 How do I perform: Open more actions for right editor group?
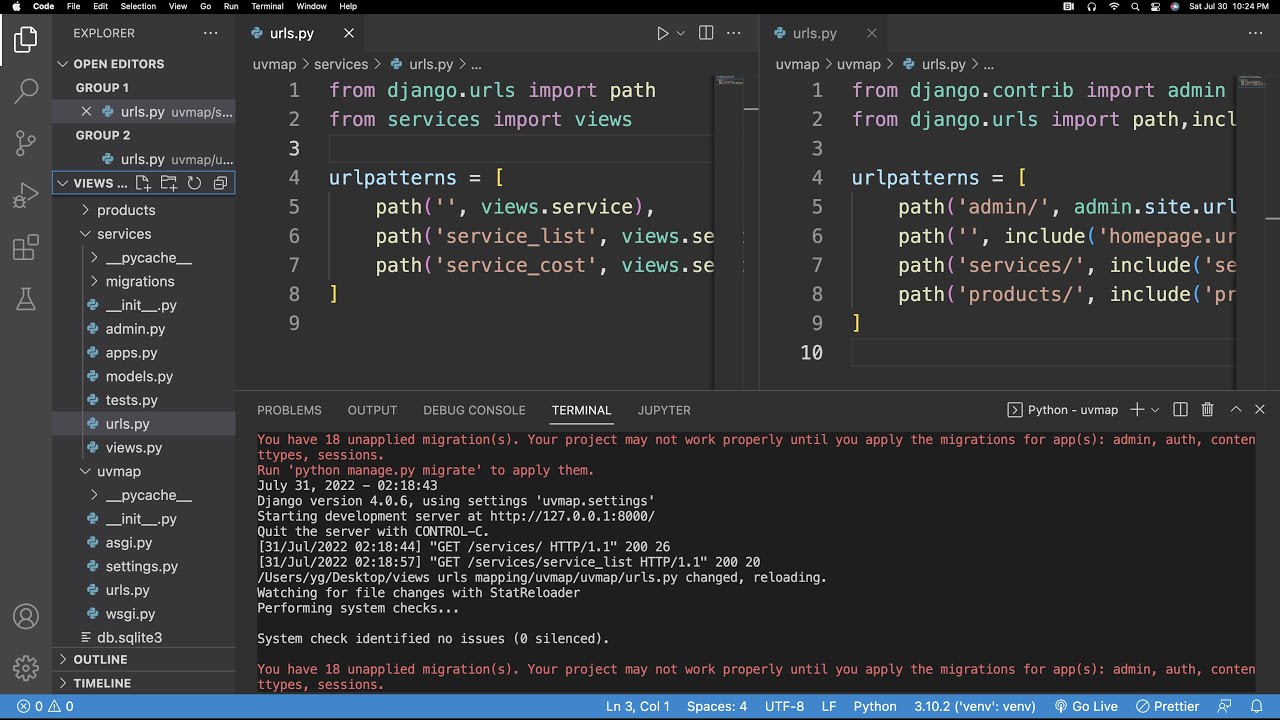pyautogui.click(x=1257, y=33)
